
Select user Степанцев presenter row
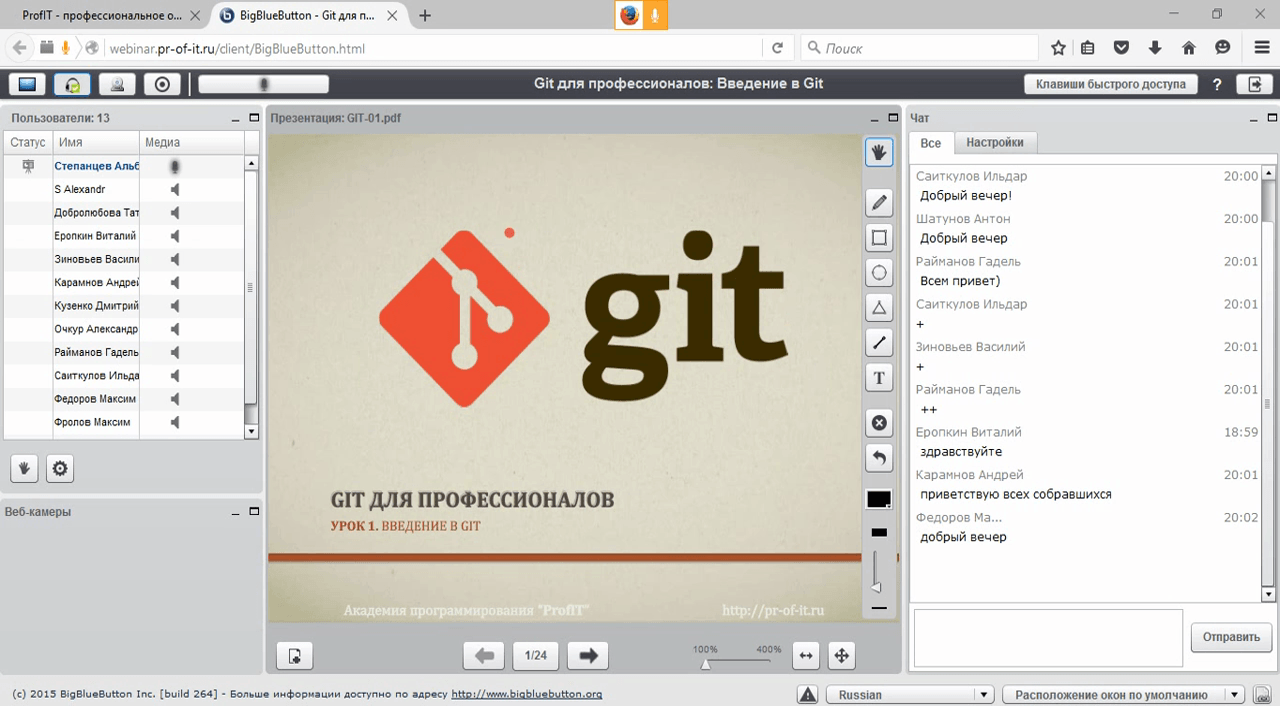pos(124,166)
